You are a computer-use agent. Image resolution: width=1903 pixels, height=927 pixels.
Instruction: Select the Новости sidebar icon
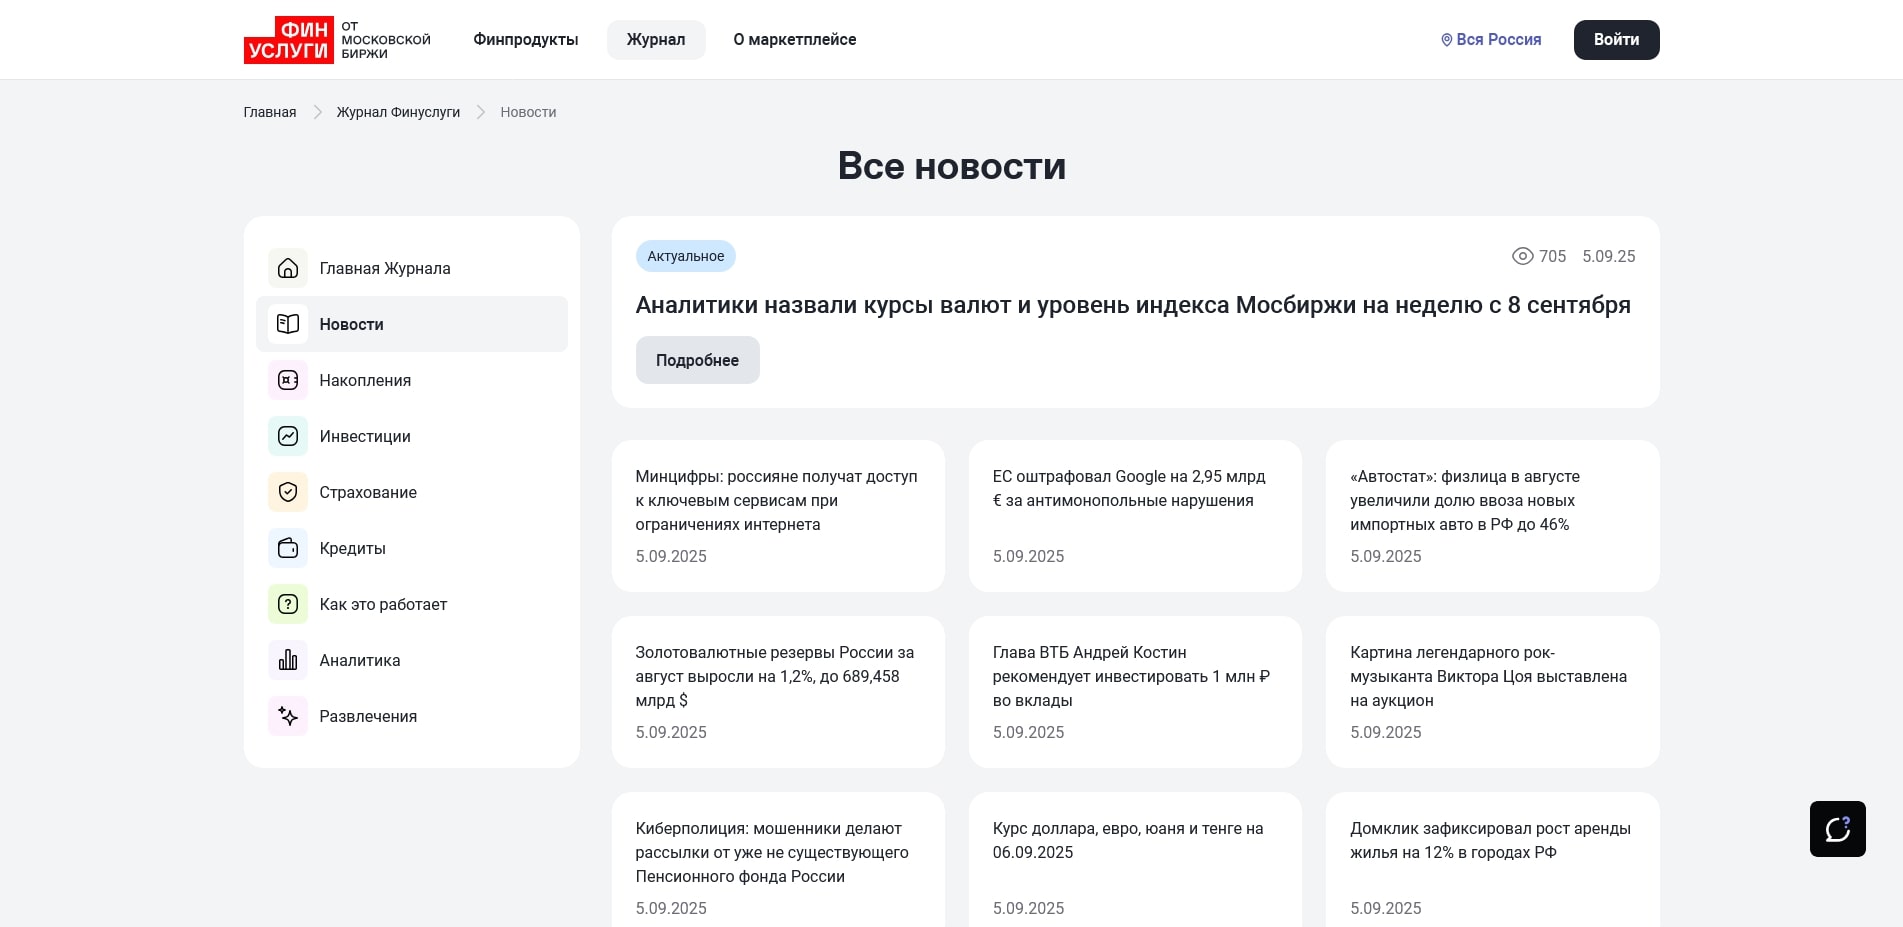coord(287,324)
